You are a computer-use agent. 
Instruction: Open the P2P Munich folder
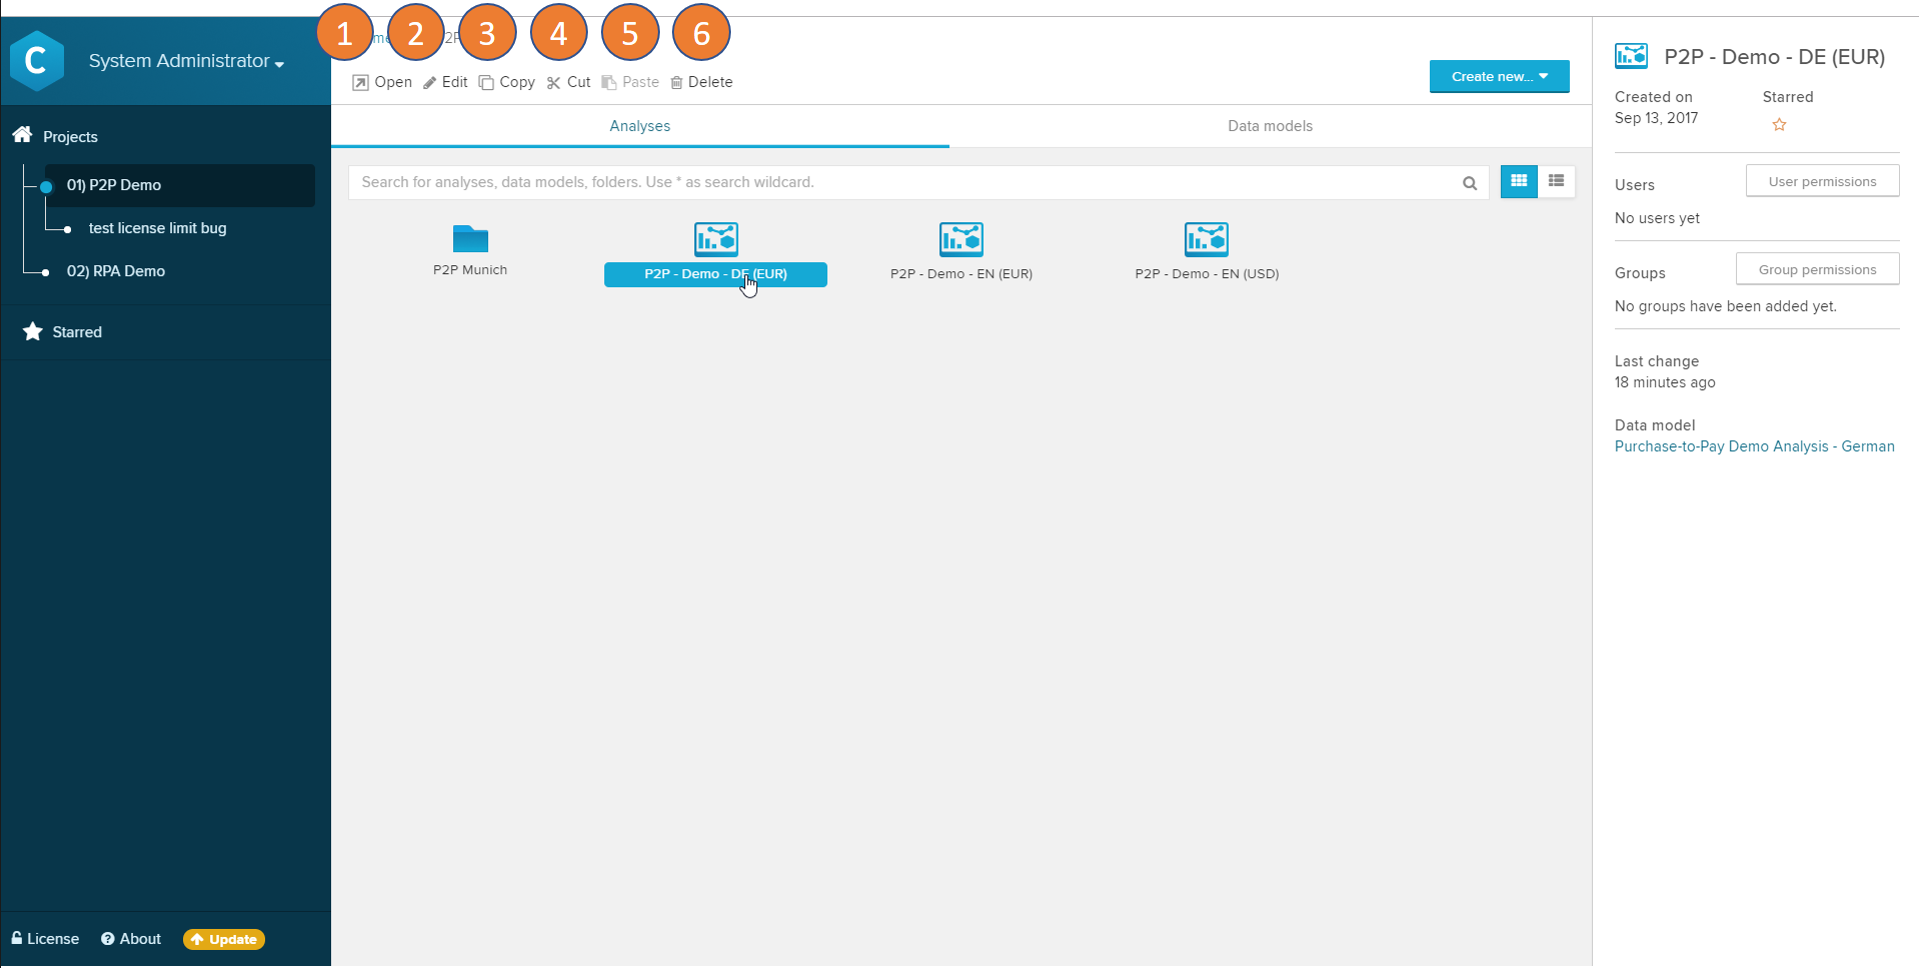click(470, 240)
